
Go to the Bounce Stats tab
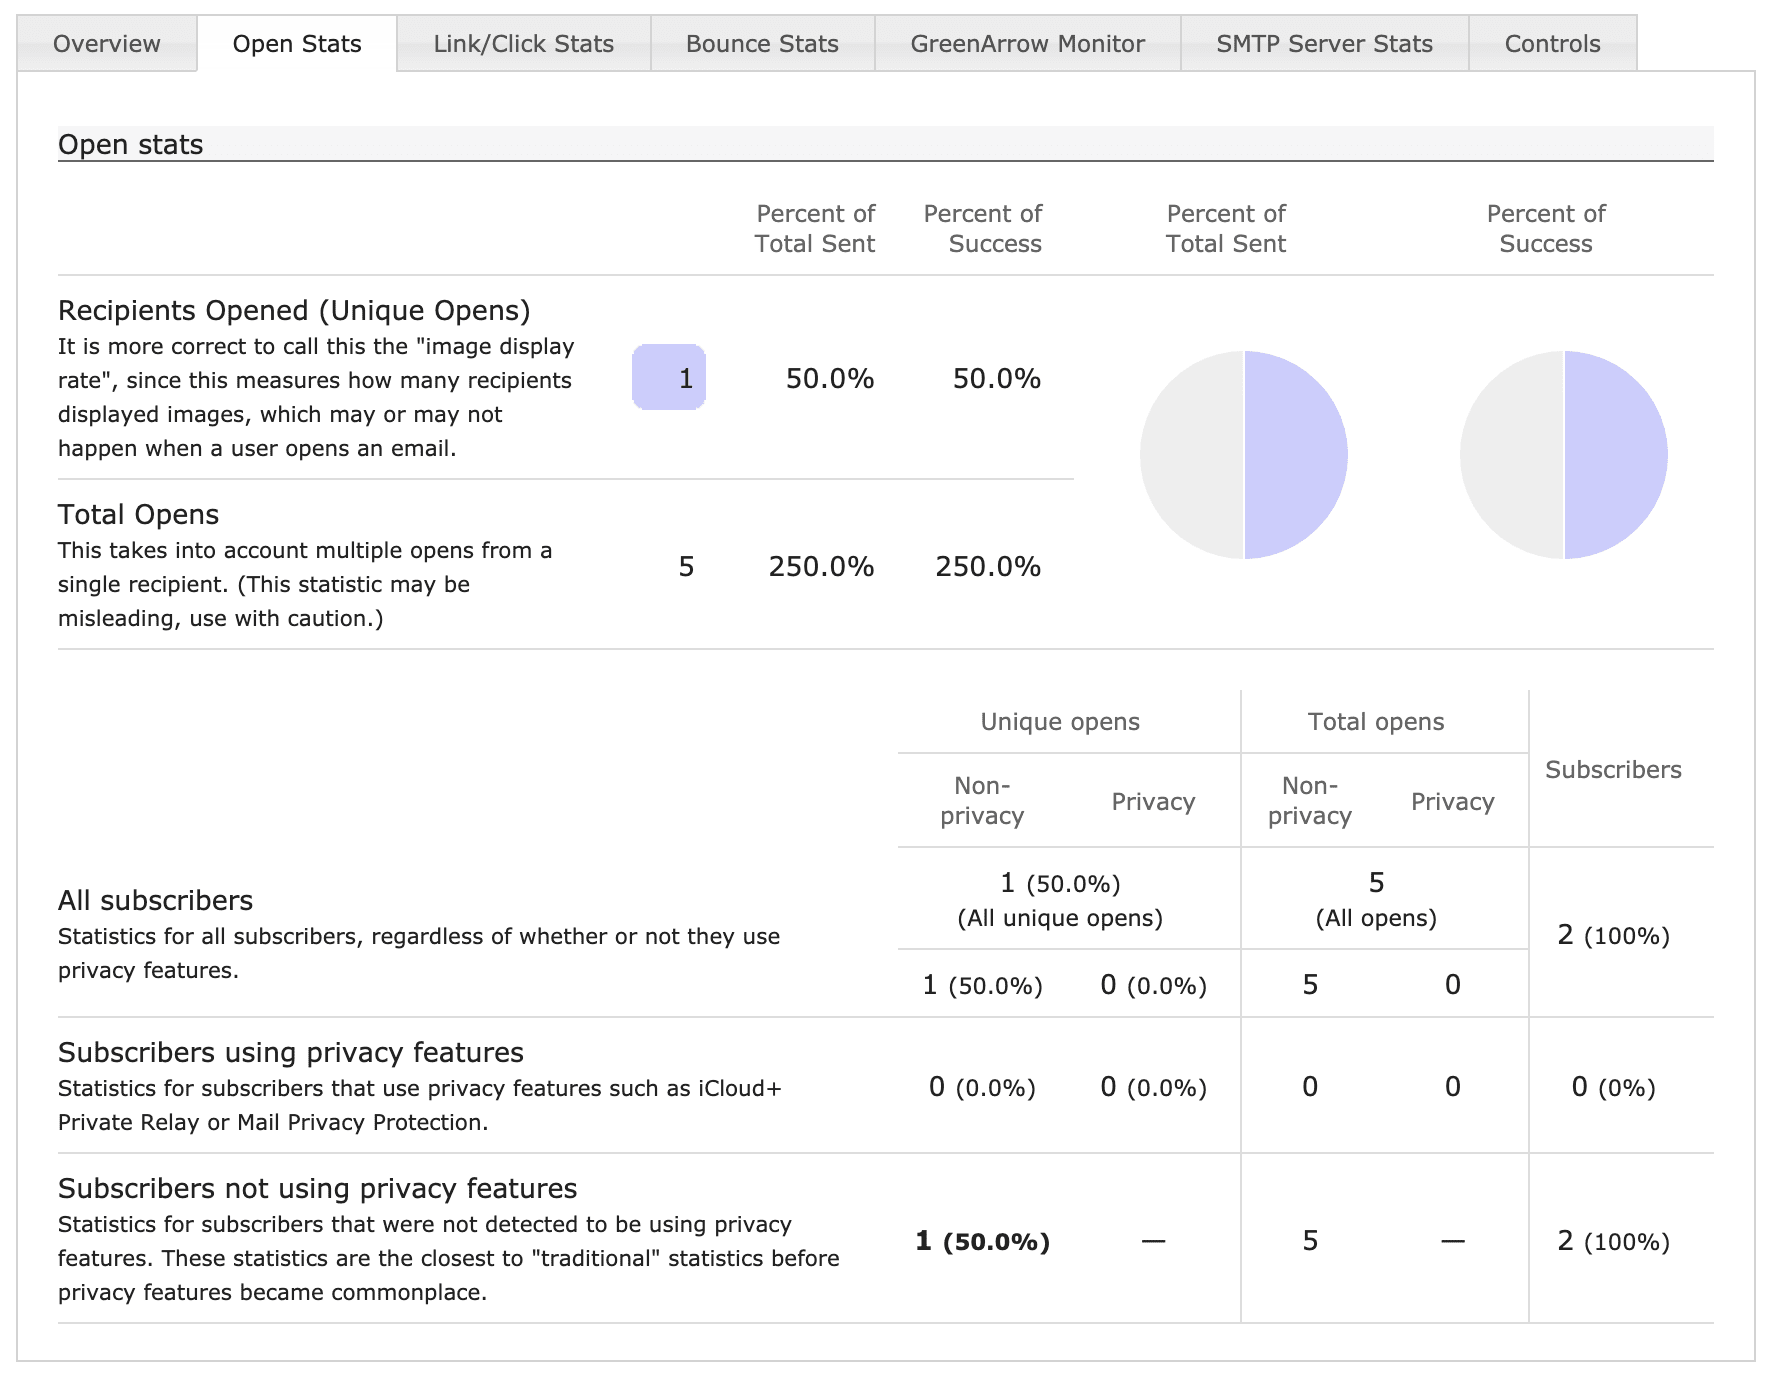pyautogui.click(x=762, y=44)
